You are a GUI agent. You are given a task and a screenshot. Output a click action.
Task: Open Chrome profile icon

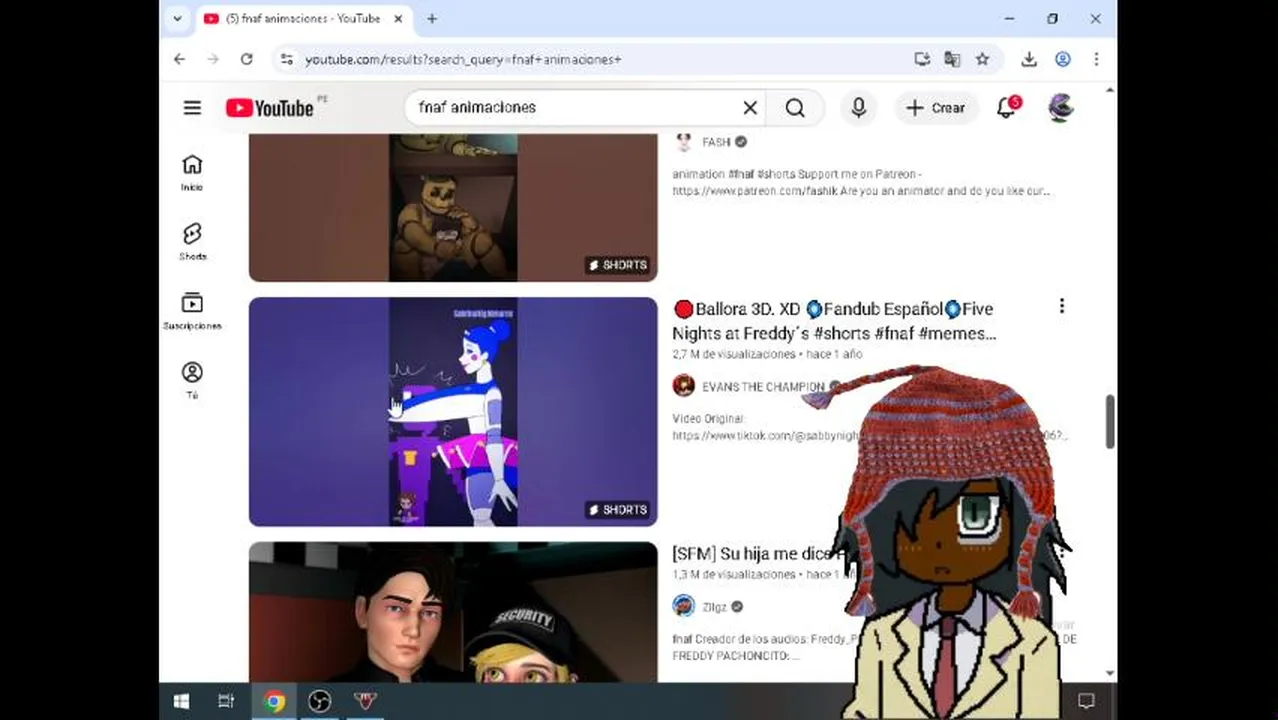pos(1063,59)
